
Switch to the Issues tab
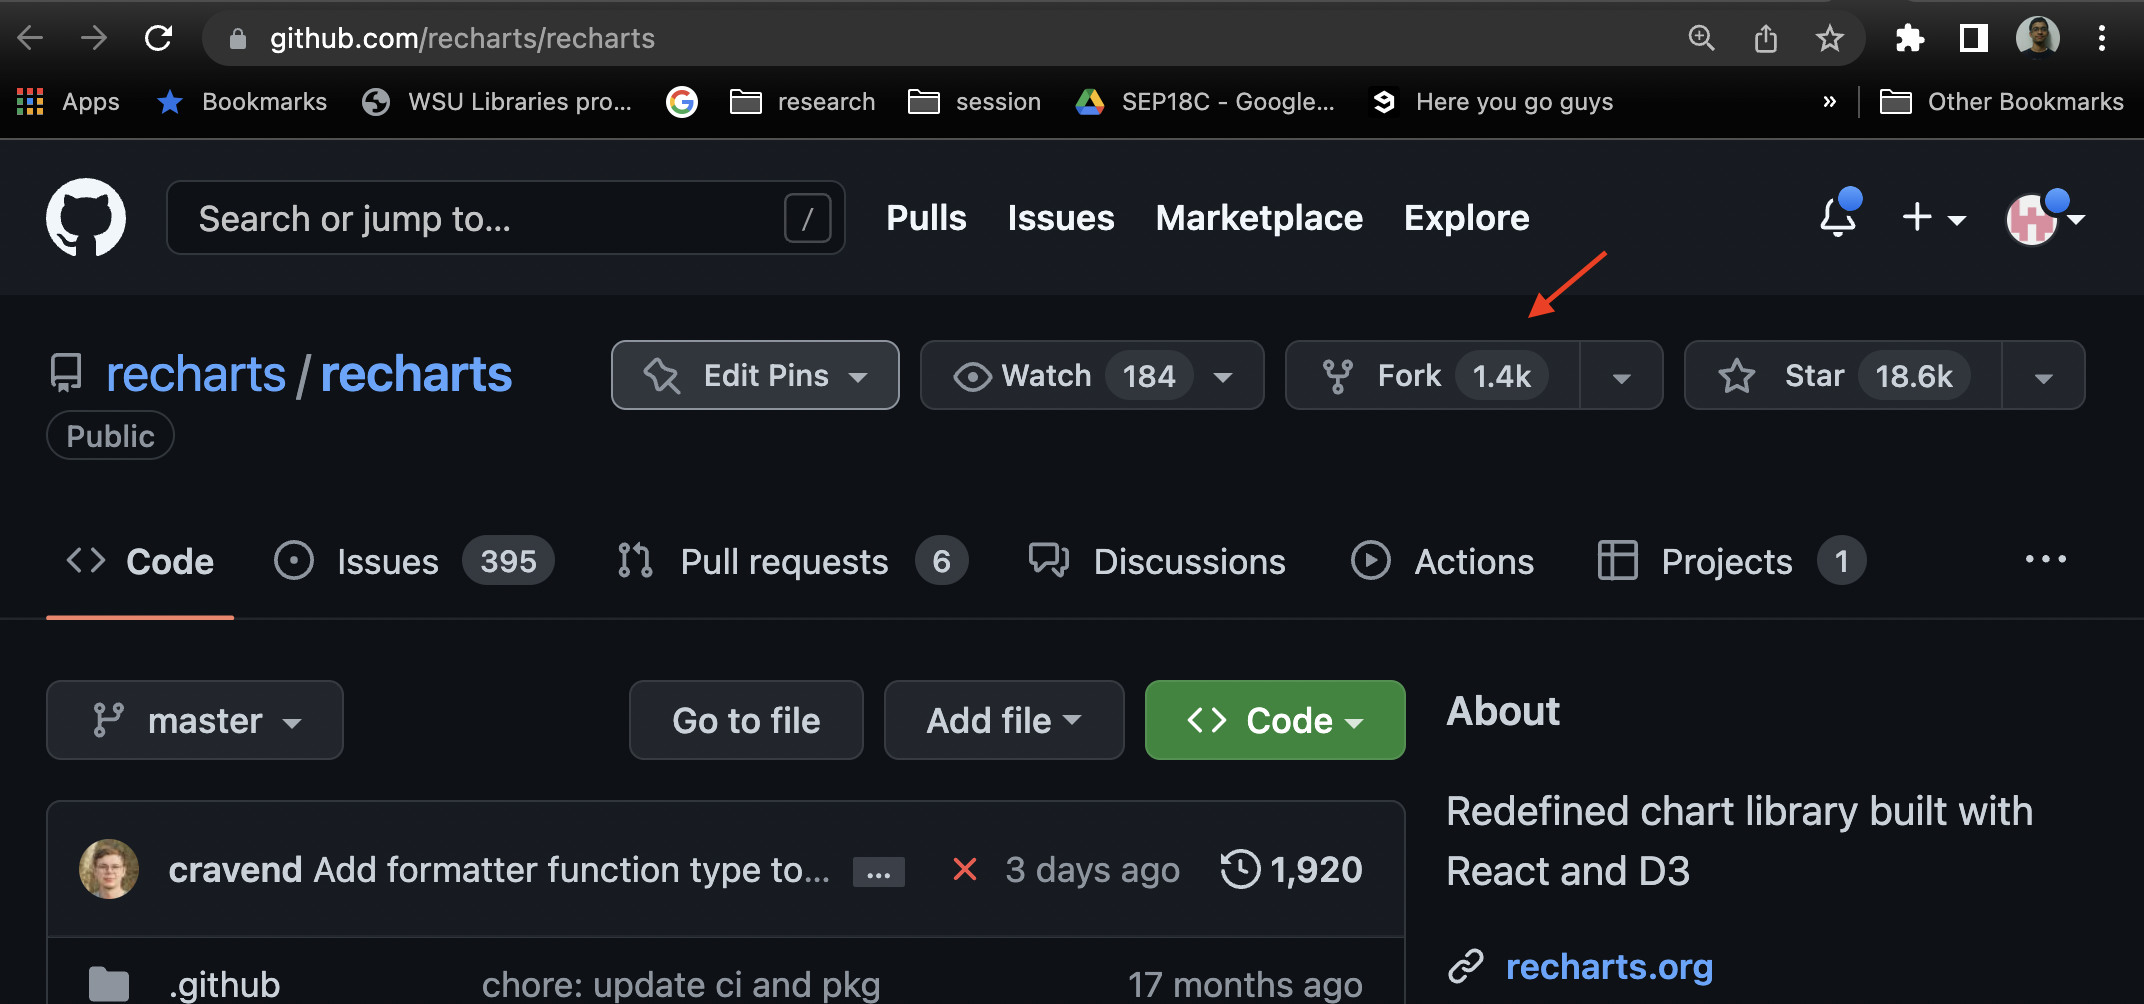point(386,561)
